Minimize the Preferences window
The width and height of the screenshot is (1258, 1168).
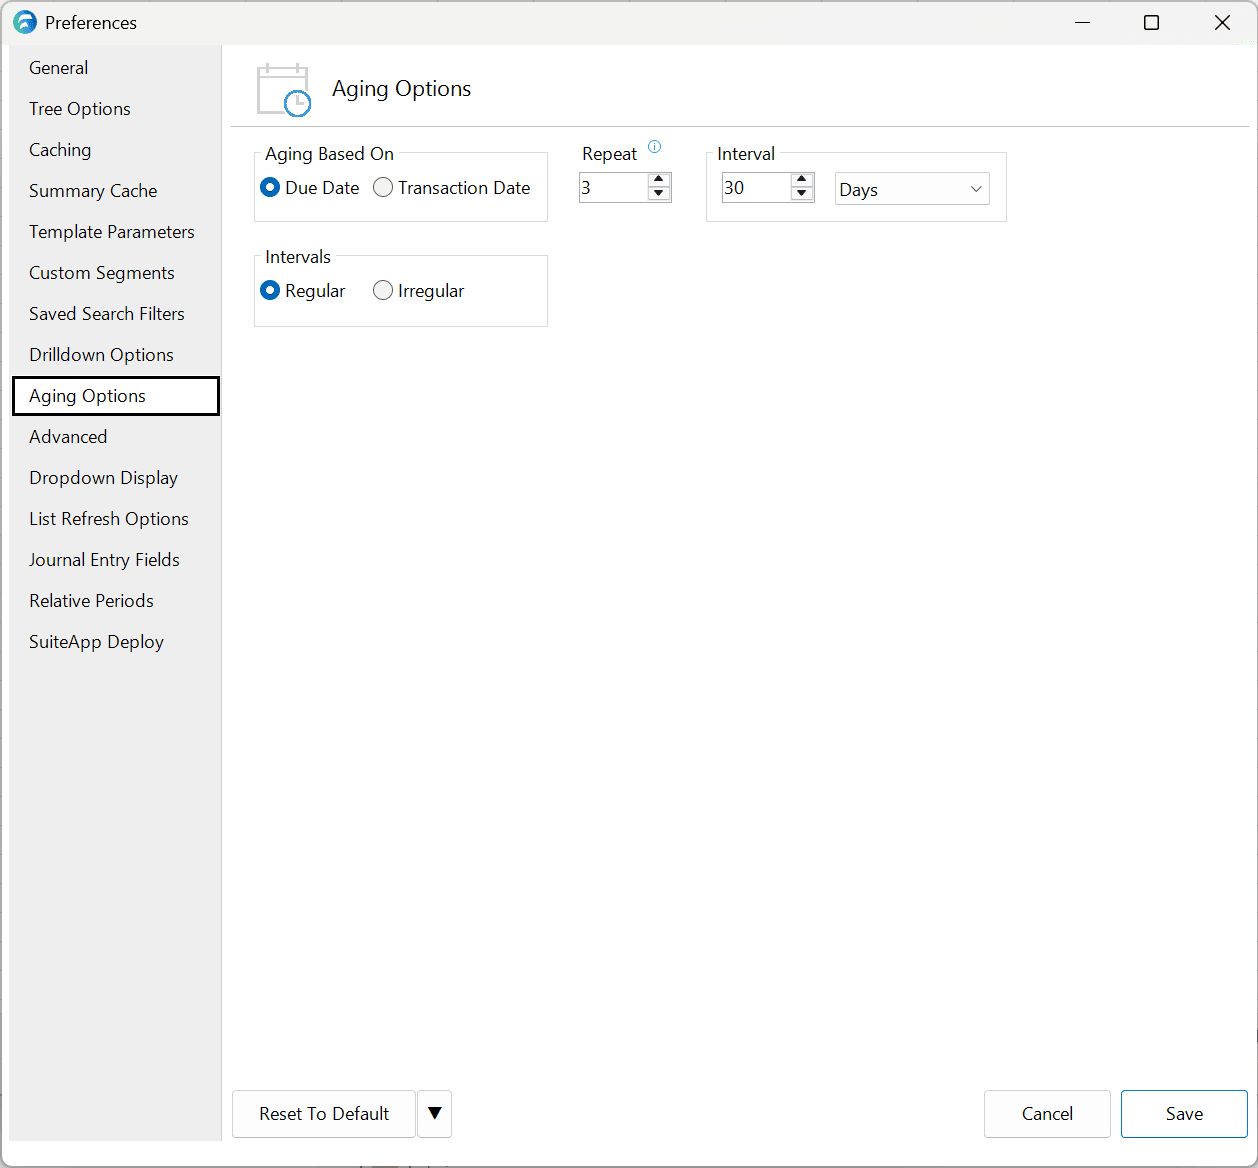pos(1082,22)
